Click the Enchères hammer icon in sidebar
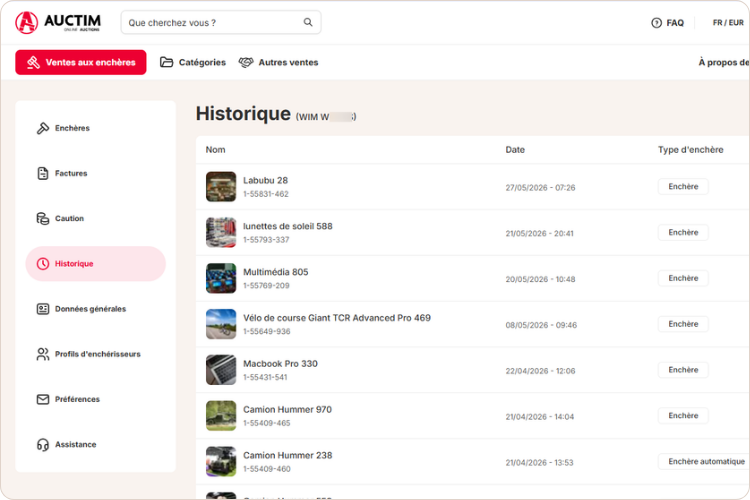Image resolution: width=750 pixels, height=500 pixels. 43,128
